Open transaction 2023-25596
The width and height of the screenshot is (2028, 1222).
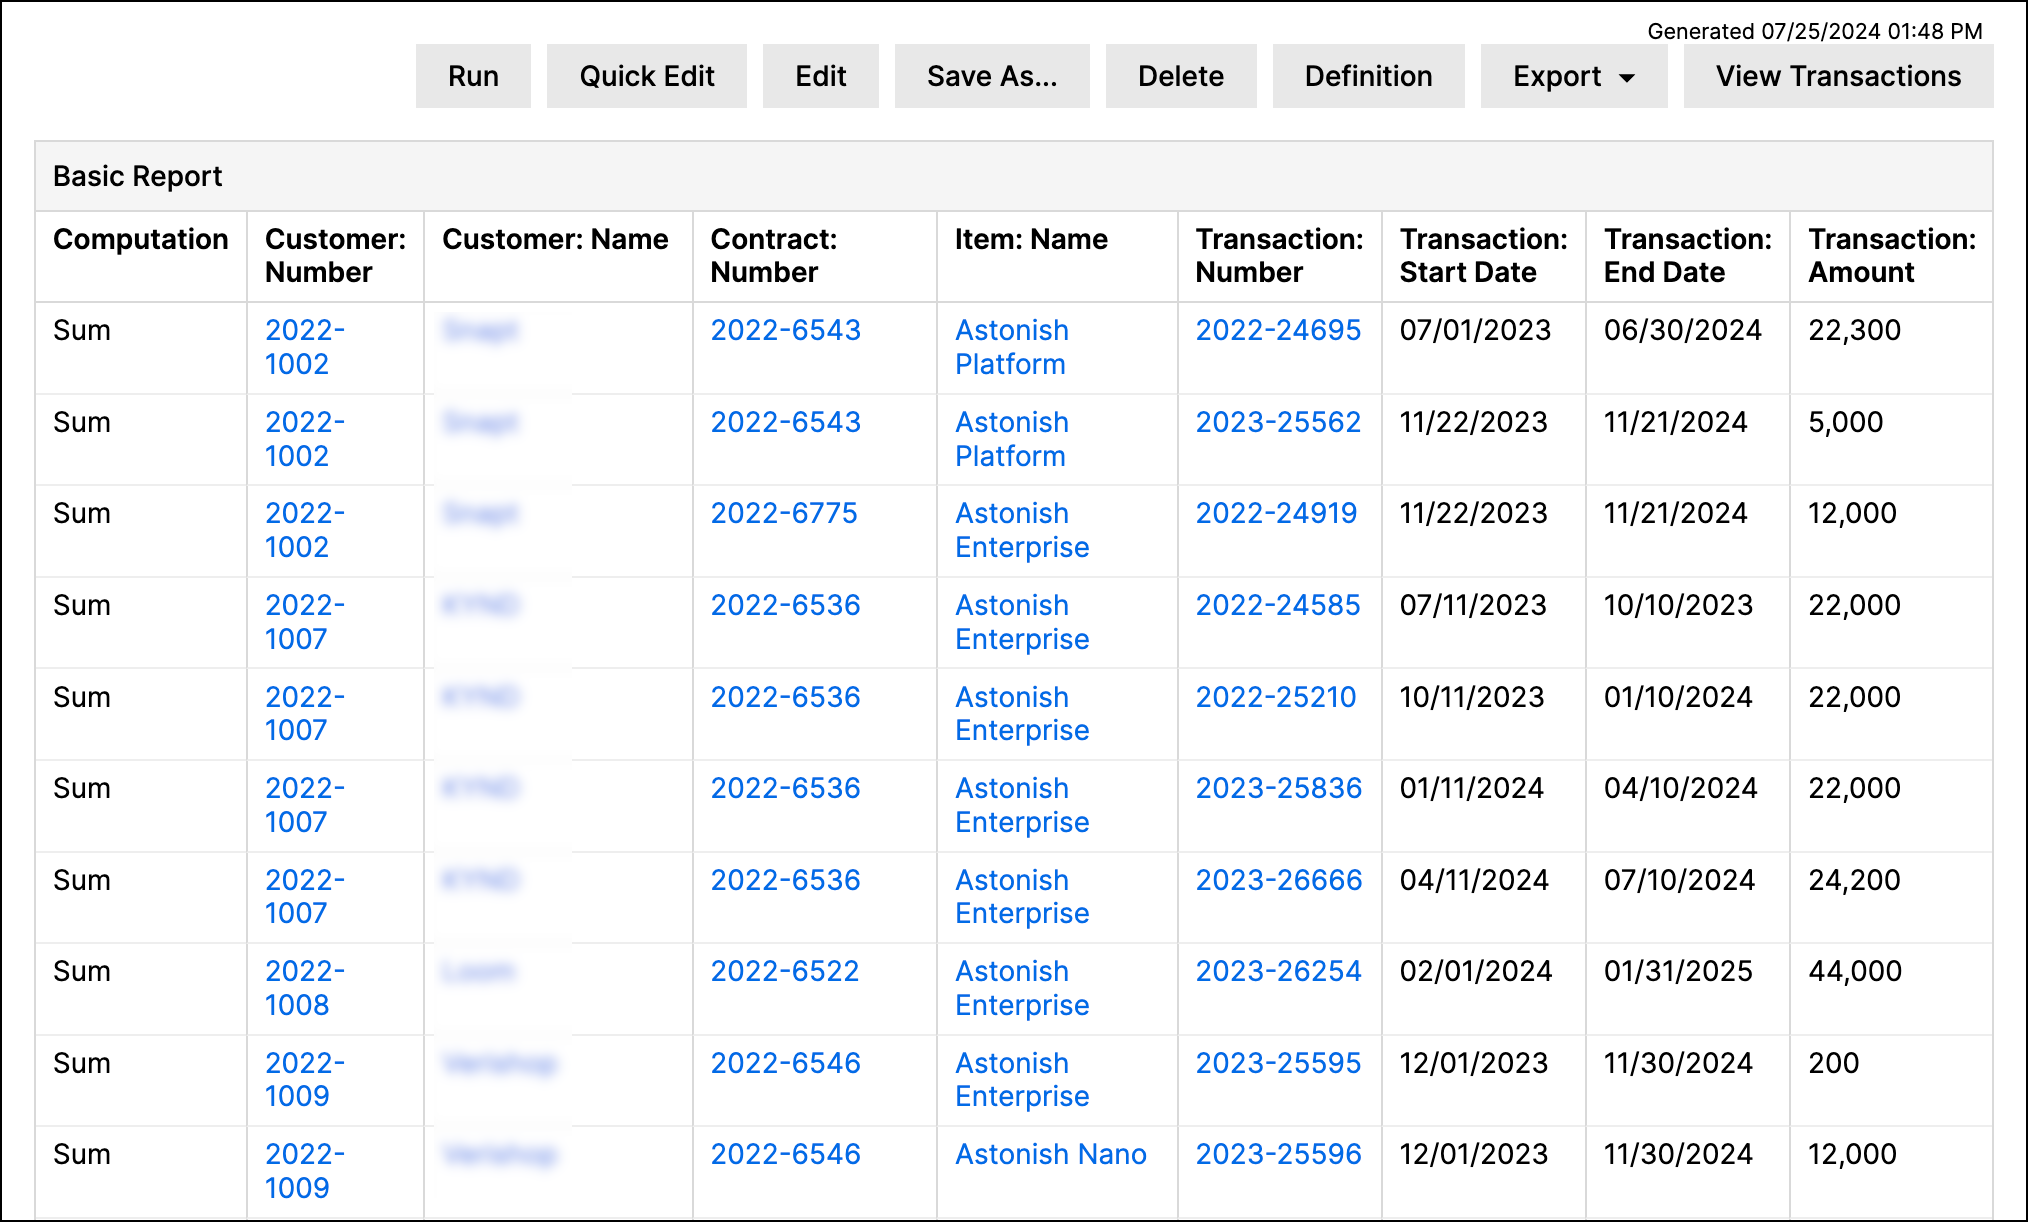pyautogui.click(x=1279, y=1154)
